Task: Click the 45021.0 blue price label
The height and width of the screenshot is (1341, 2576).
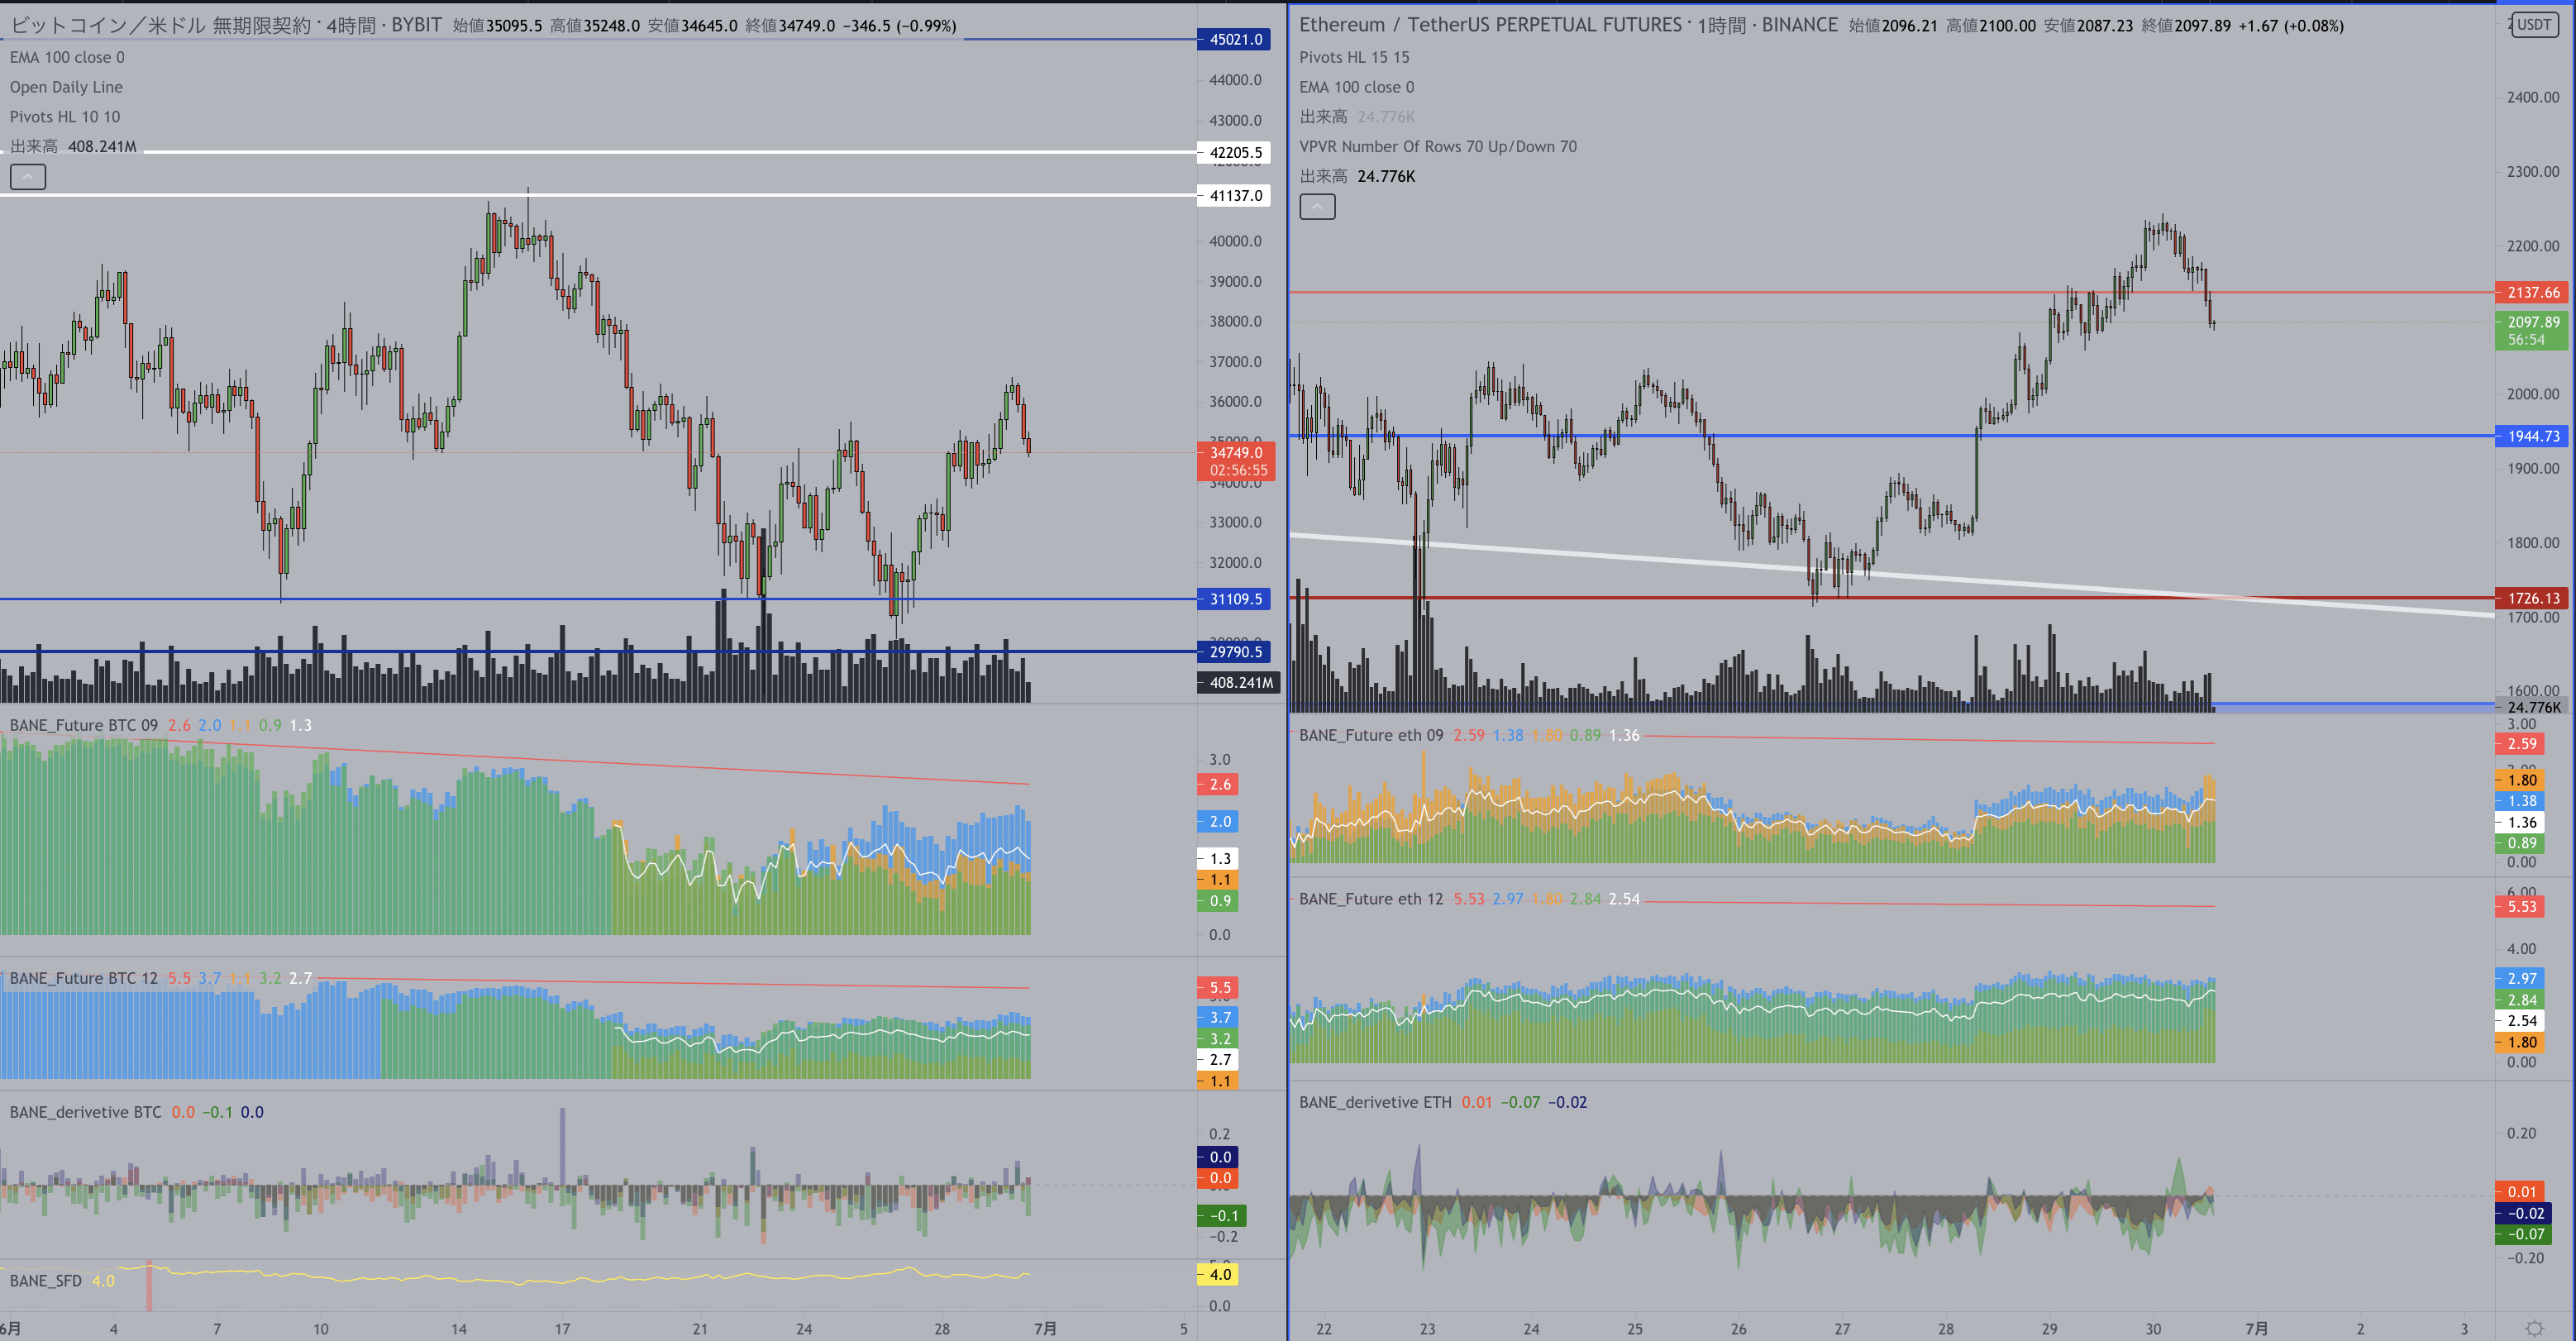Action: click(1234, 40)
